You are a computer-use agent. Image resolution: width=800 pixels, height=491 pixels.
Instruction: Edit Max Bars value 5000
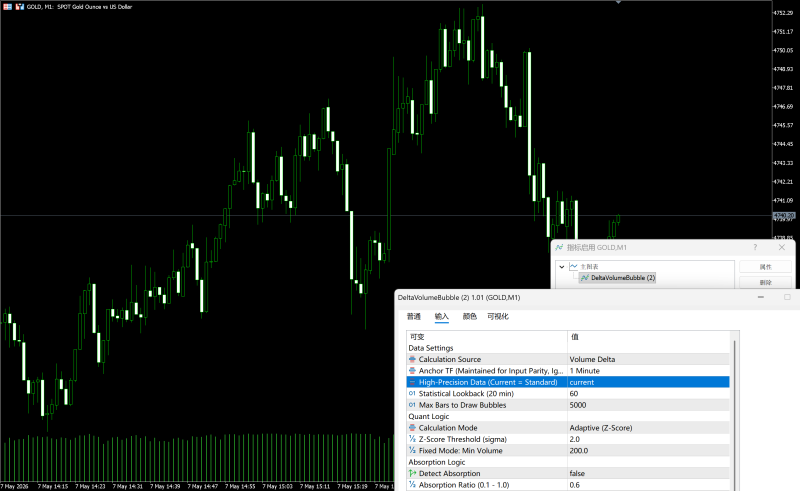(648, 405)
